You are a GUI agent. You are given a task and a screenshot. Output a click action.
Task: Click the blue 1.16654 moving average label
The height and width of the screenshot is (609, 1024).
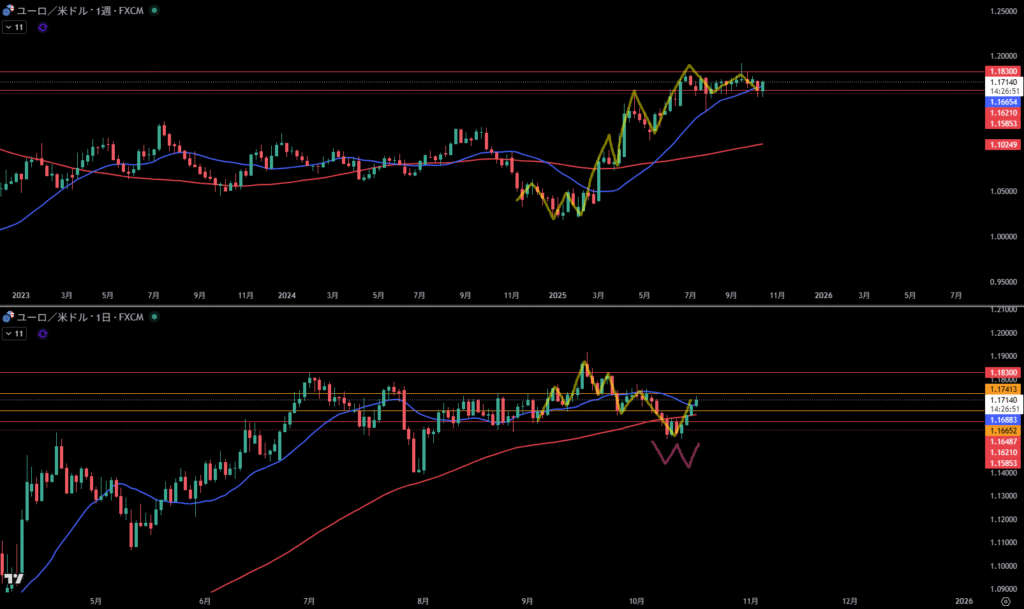[x=1003, y=102]
